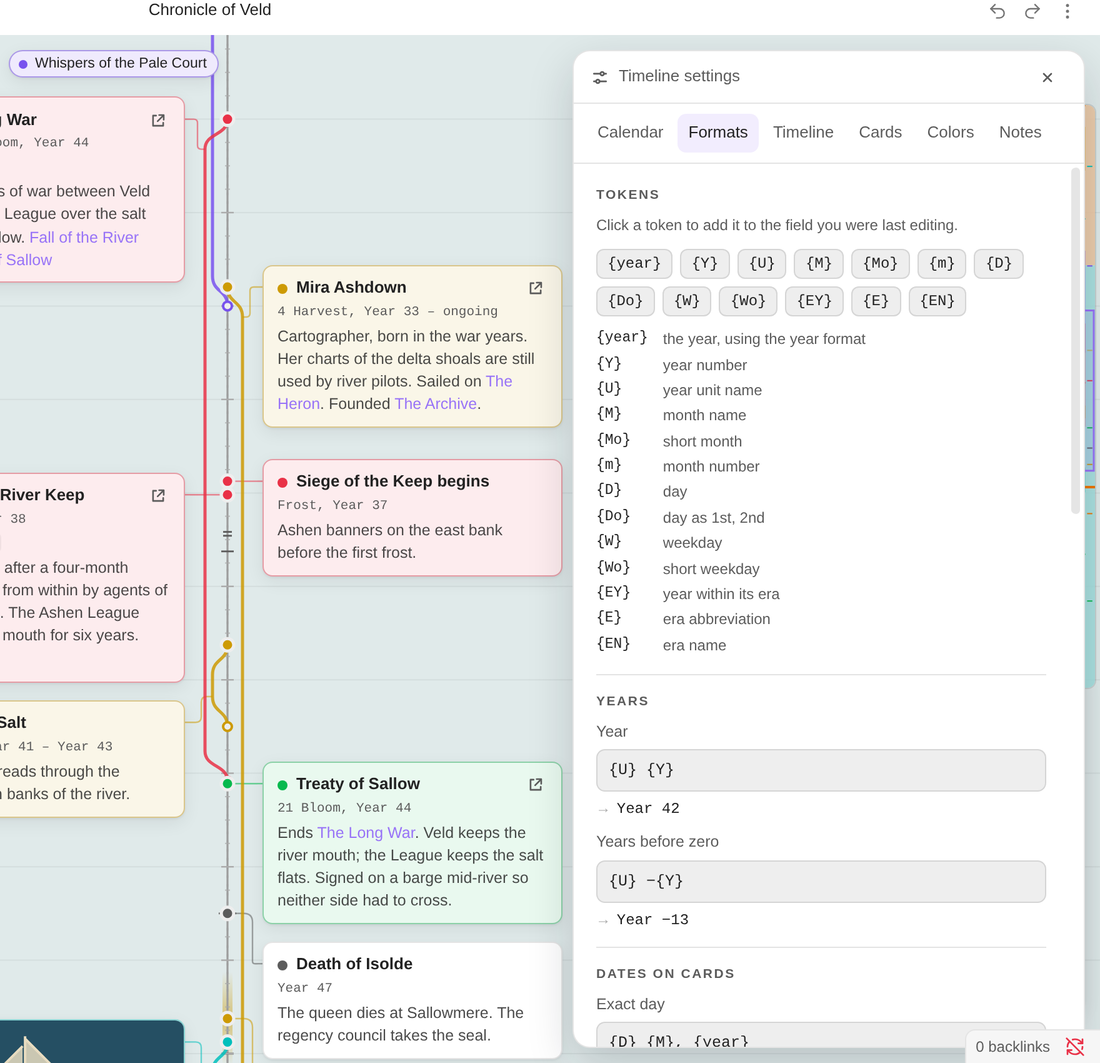This screenshot has width=1100, height=1063.
Task: Open Treaty of Sallow card external link icon
Action: coord(535,784)
